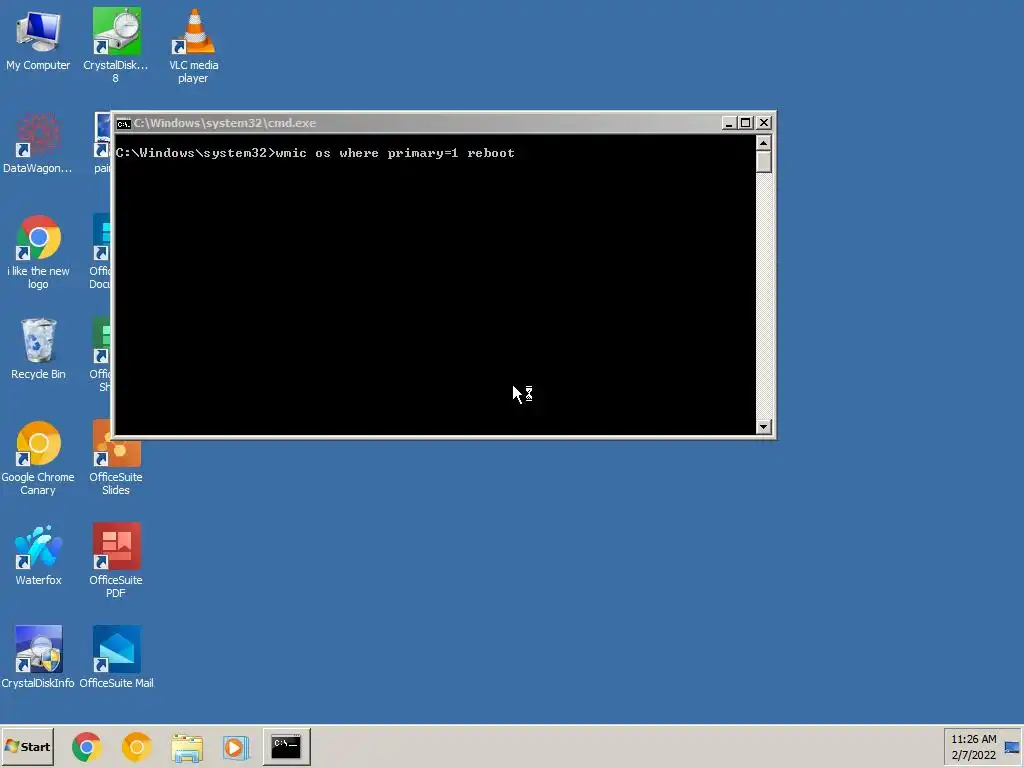Minimize the cmd.exe window
This screenshot has height=768, width=1024.
(x=729, y=123)
